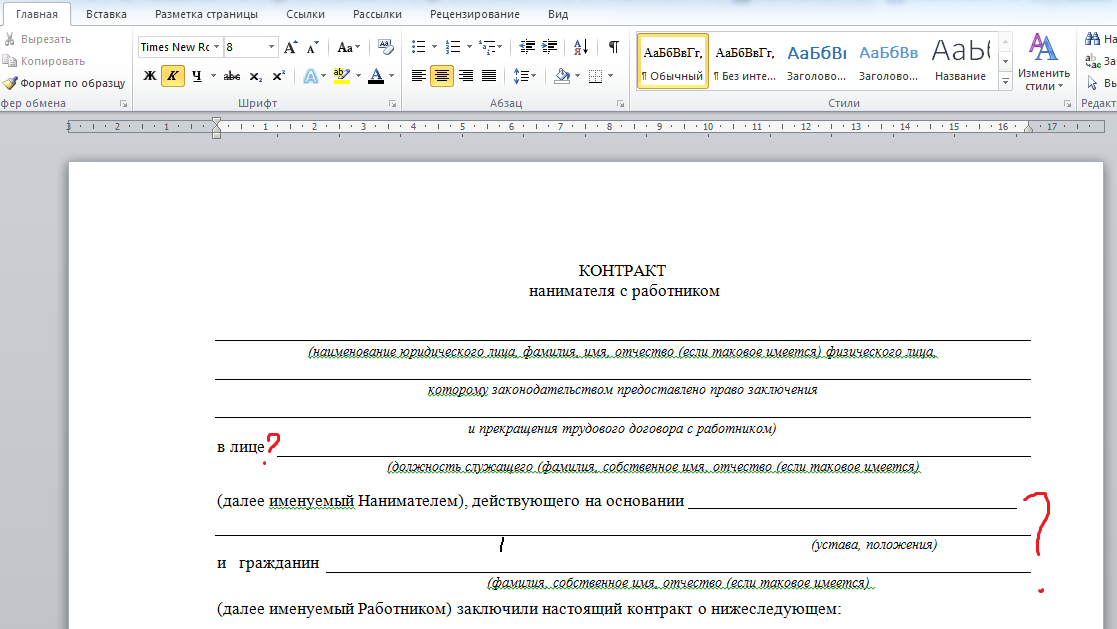Increase font size with grow icon
1117x629 pixels.
click(x=290, y=47)
